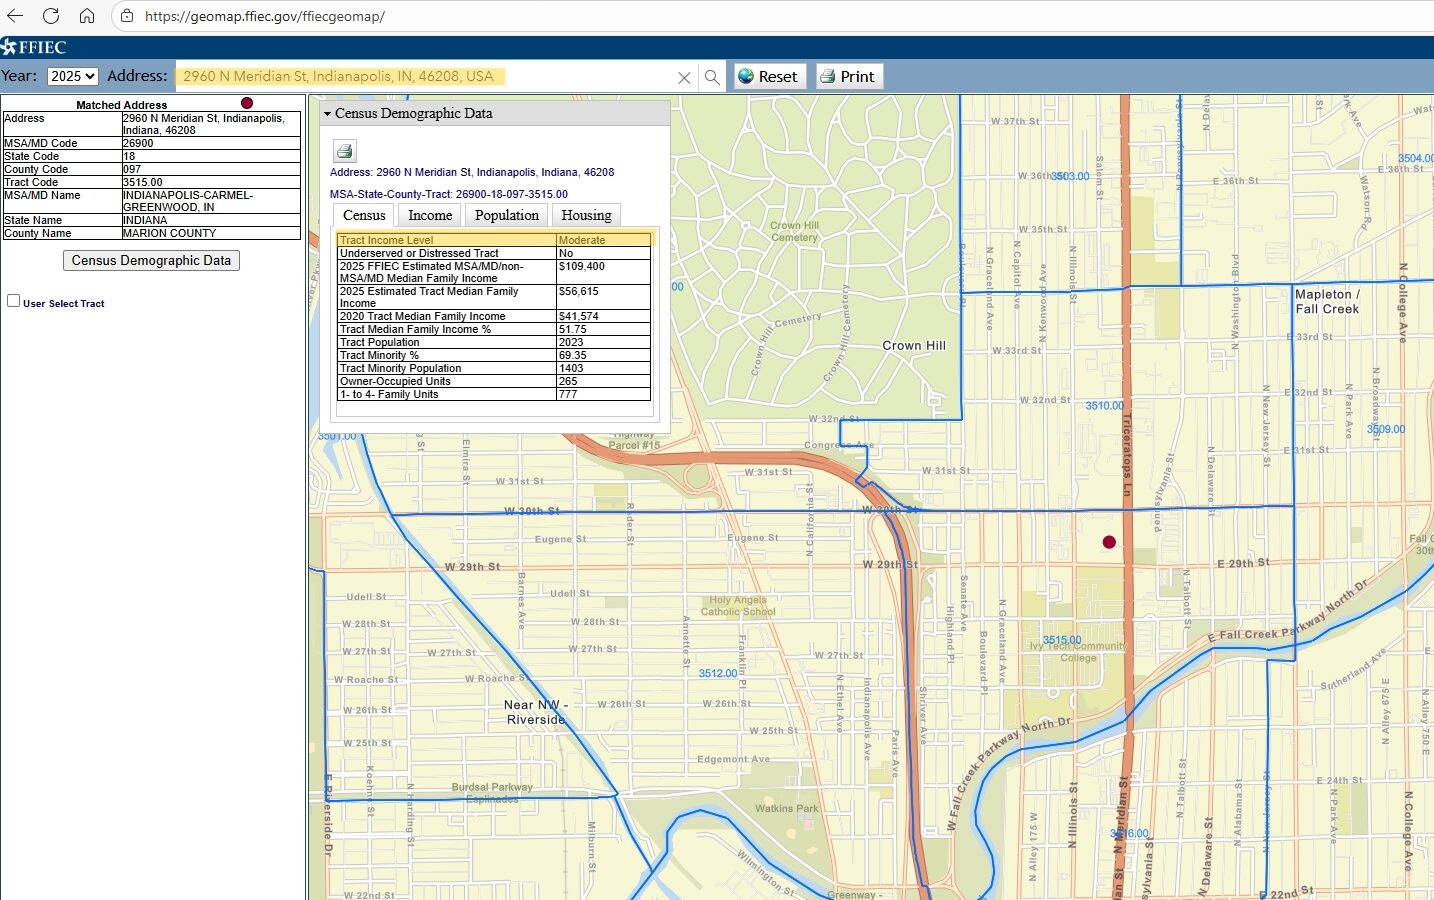The width and height of the screenshot is (1434, 900).
Task: Click the red dot beside Matched Address
Action: point(247,103)
